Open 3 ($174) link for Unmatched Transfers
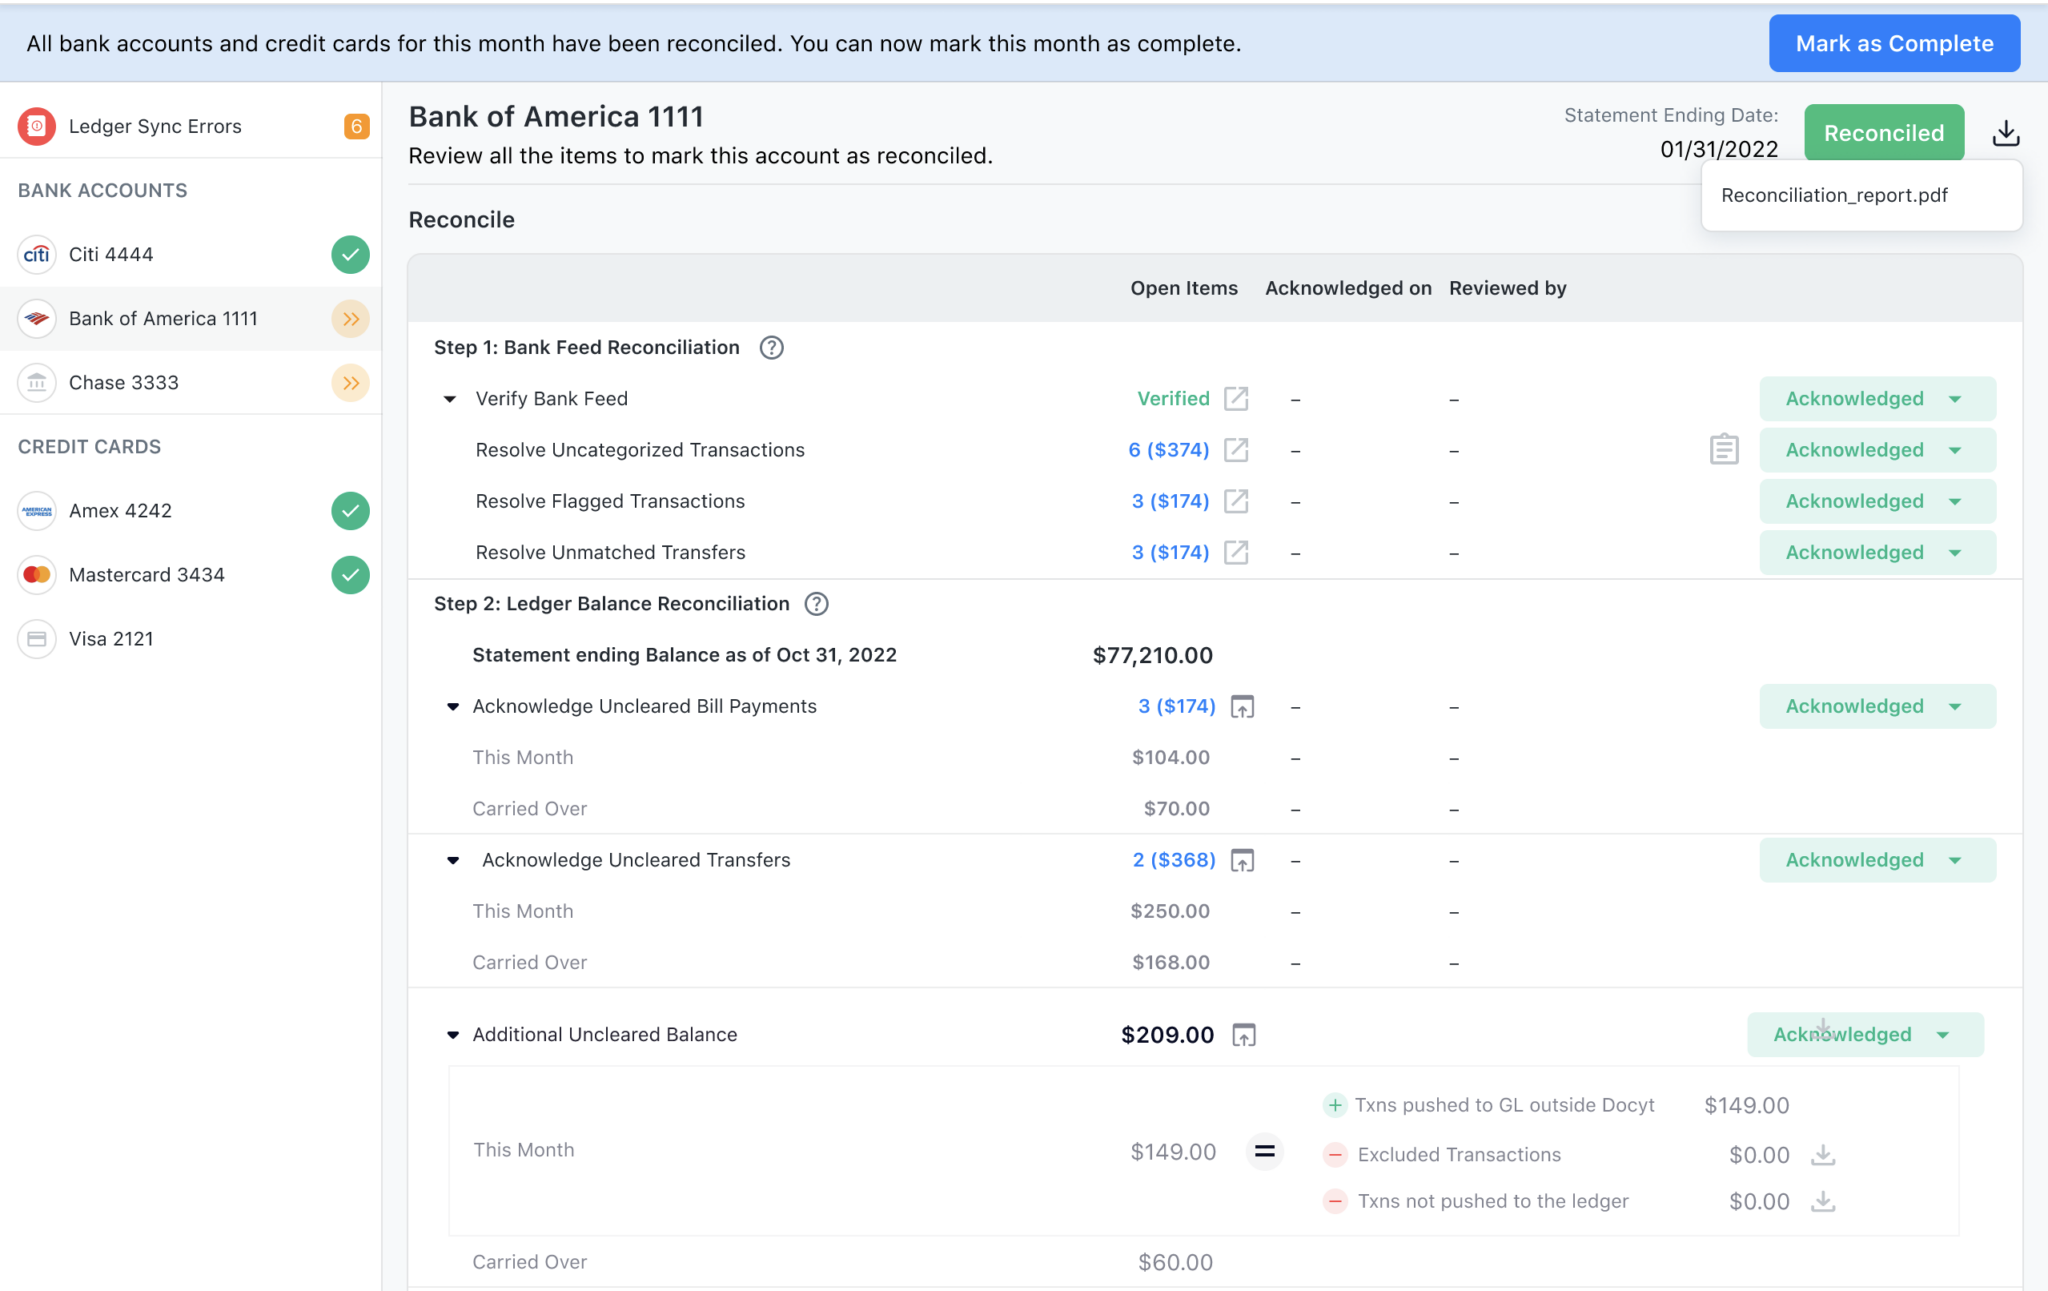The width and height of the screenshot is (2048, 1291). [1171, 552]
